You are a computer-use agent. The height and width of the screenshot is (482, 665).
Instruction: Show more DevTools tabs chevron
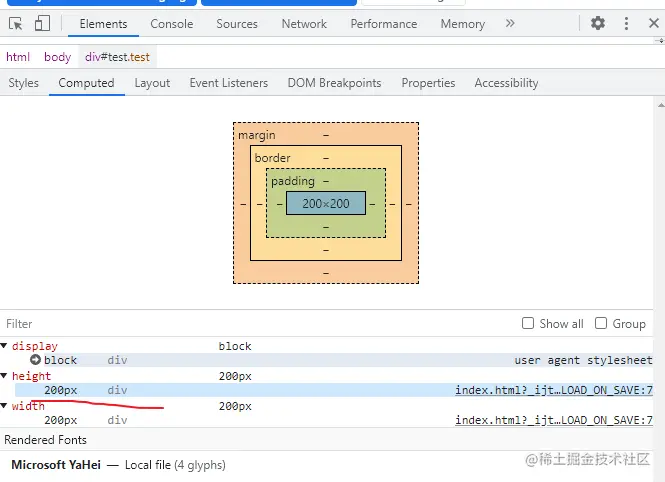510,23
